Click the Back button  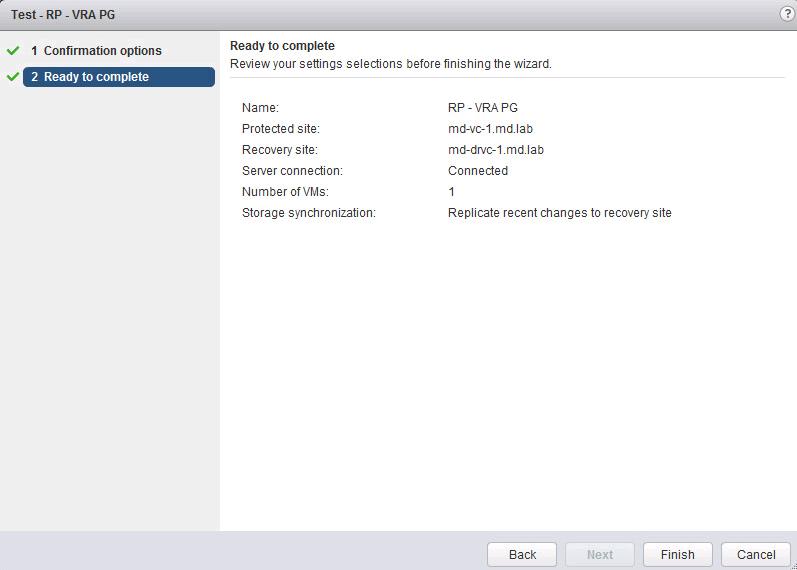click(x=522, y=554)
